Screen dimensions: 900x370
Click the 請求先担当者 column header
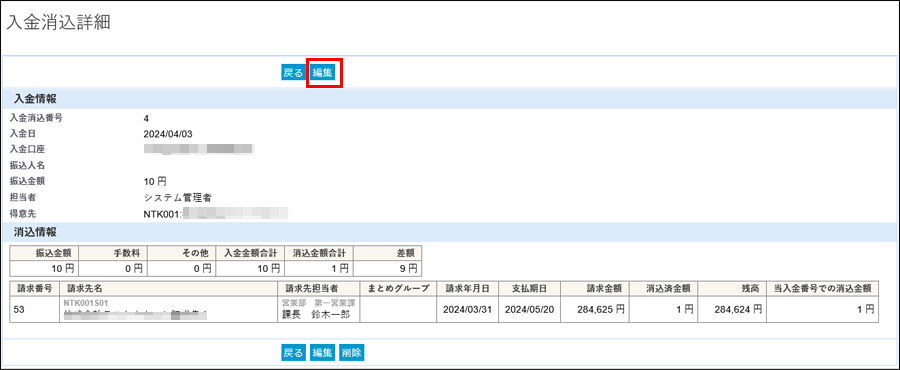point(319,289)
